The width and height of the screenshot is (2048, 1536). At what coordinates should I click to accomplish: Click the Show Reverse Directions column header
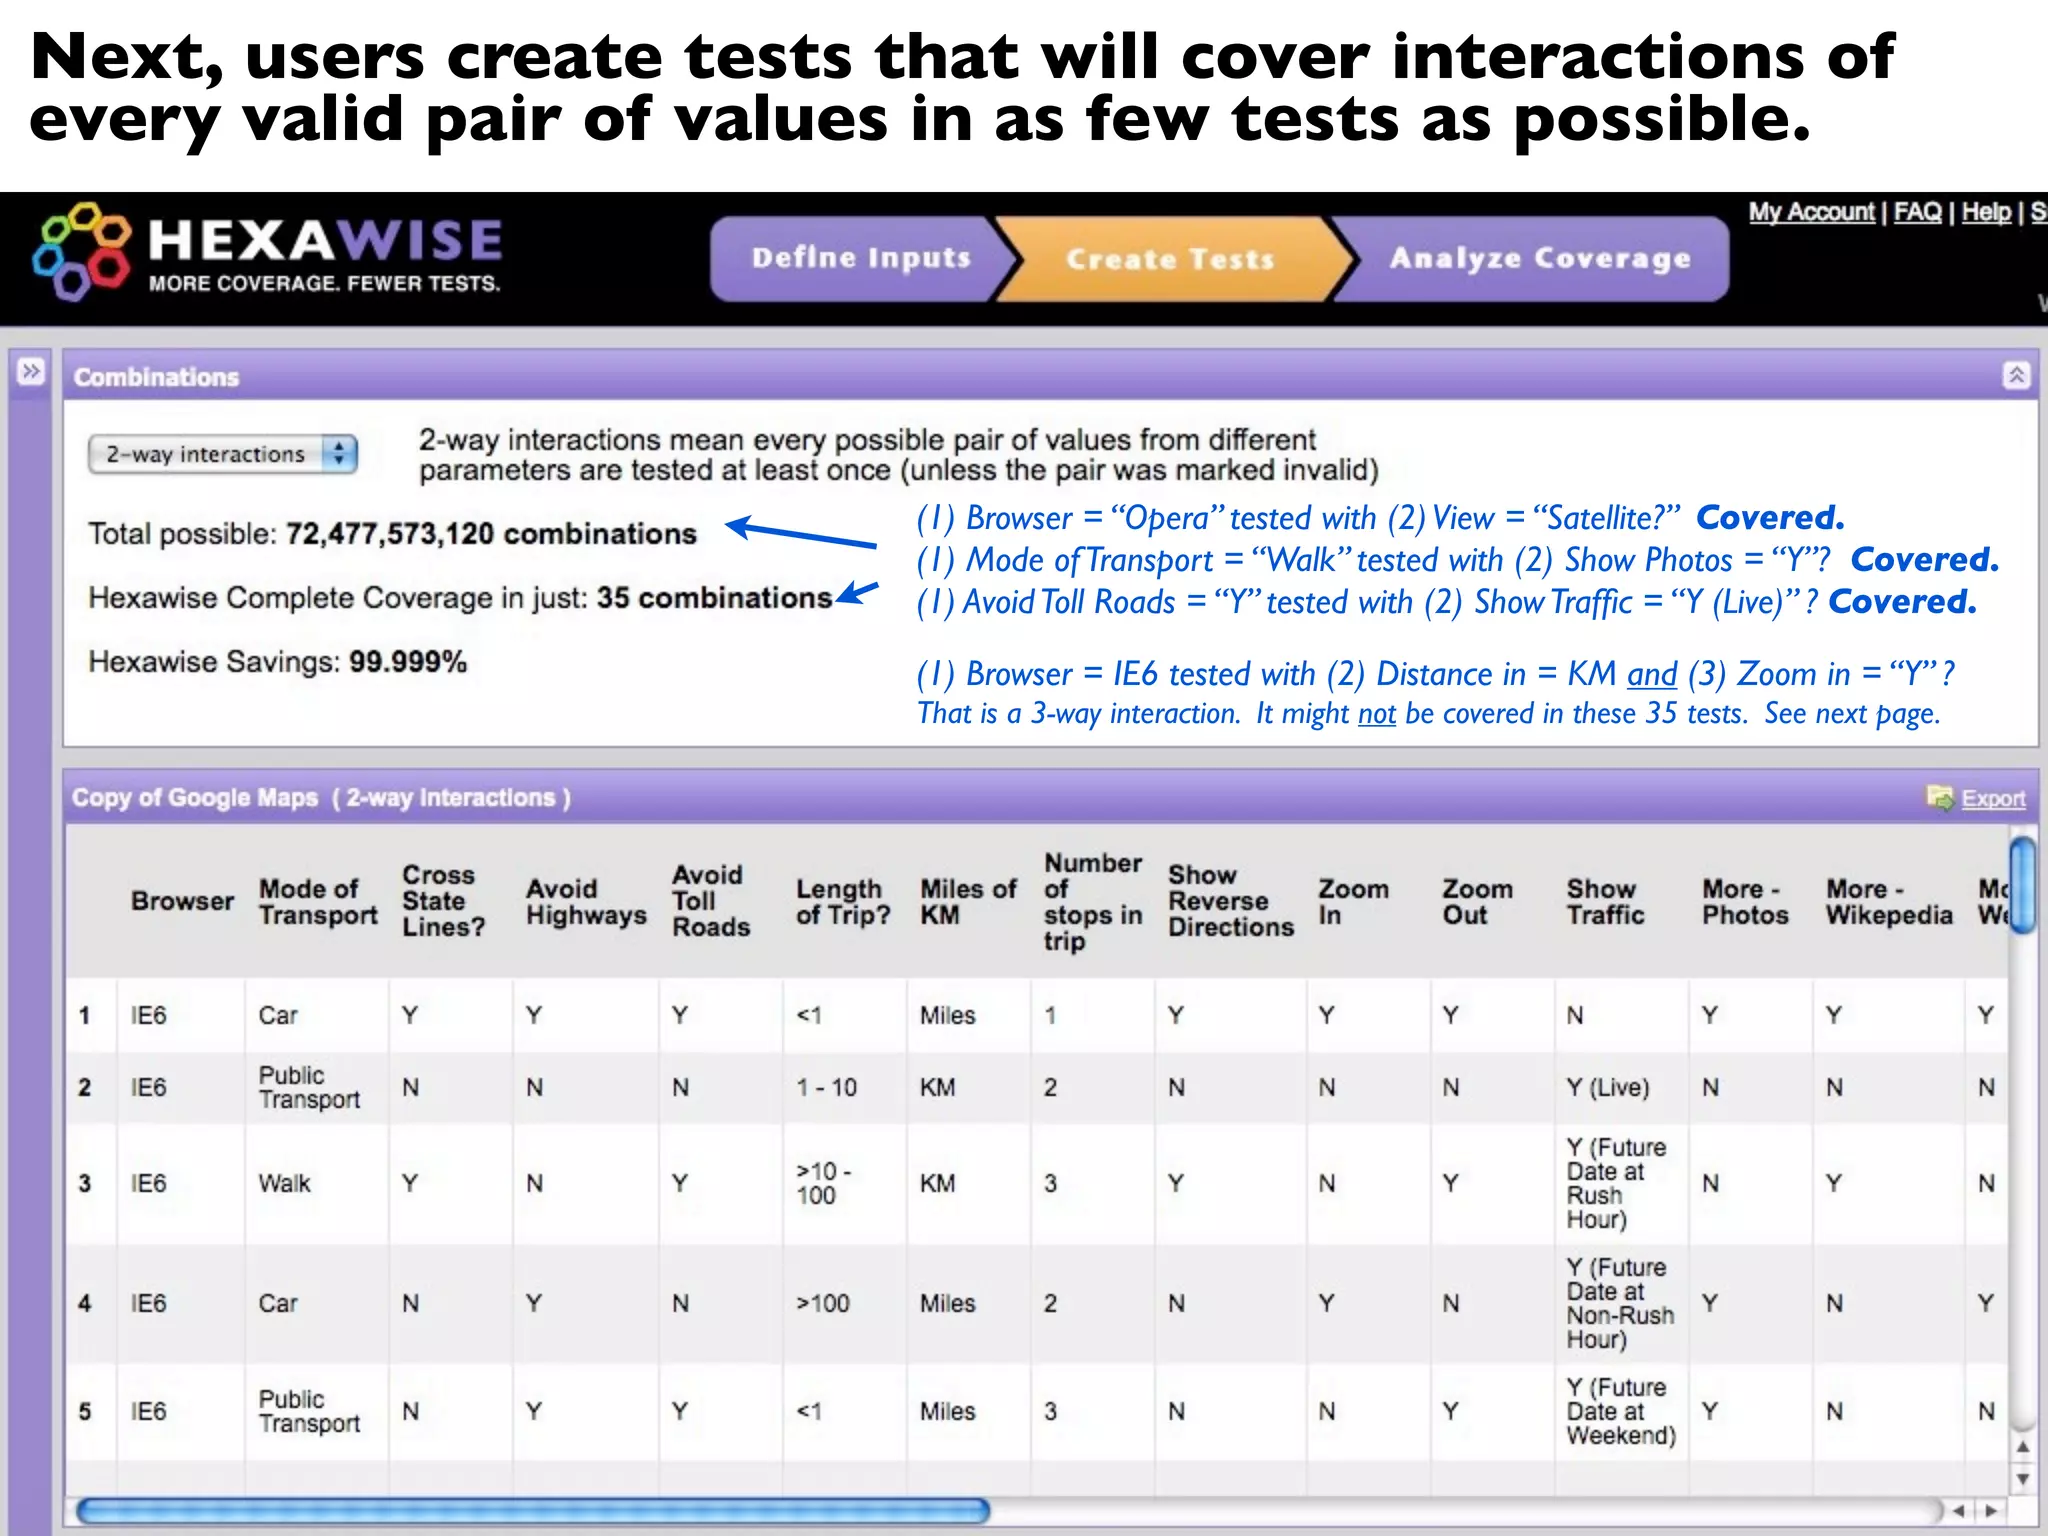click(x=1231, y=901)
